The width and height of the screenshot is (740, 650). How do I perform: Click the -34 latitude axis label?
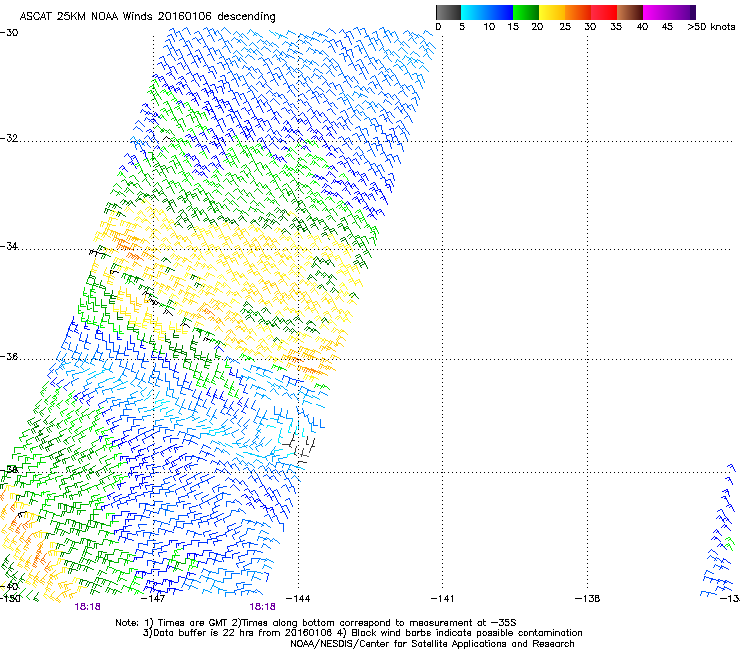point(9,246)
